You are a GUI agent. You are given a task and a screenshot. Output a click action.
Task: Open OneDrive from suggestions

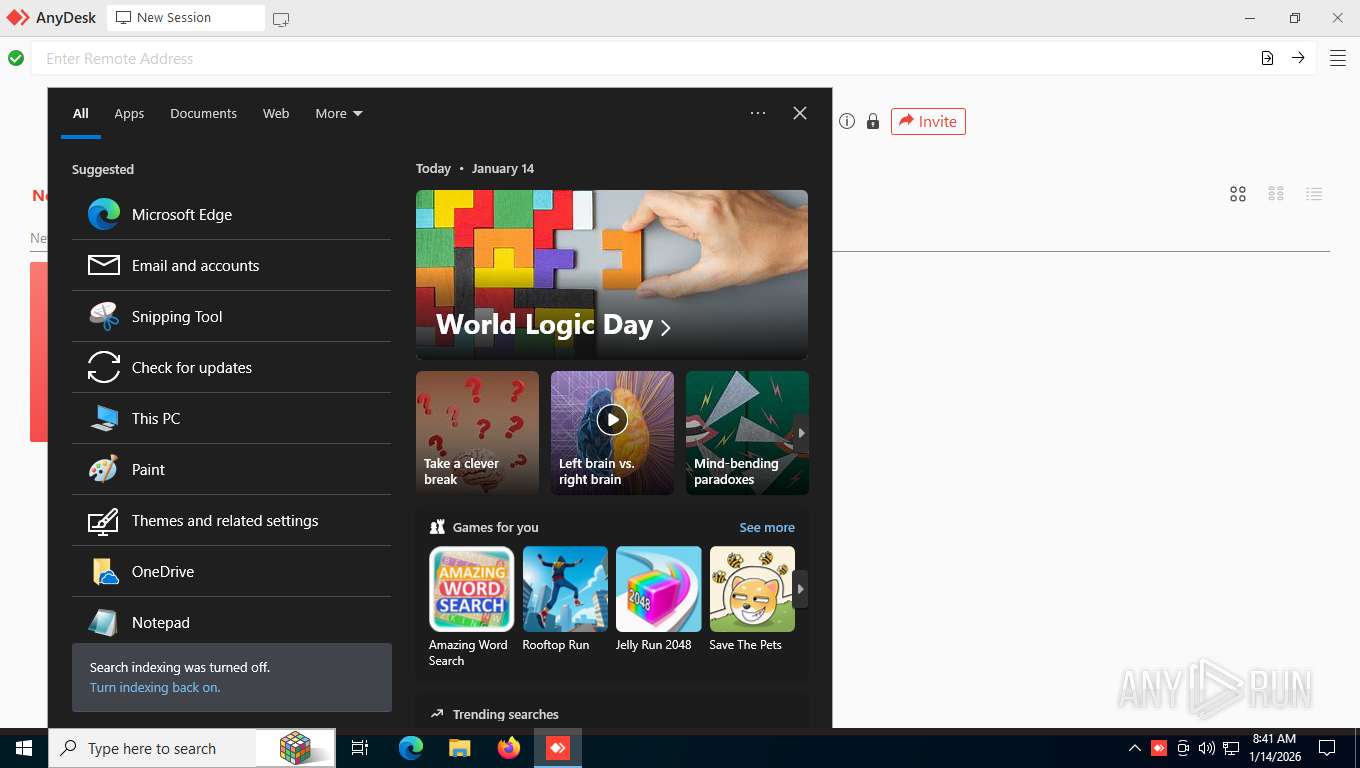pos(231,571)
